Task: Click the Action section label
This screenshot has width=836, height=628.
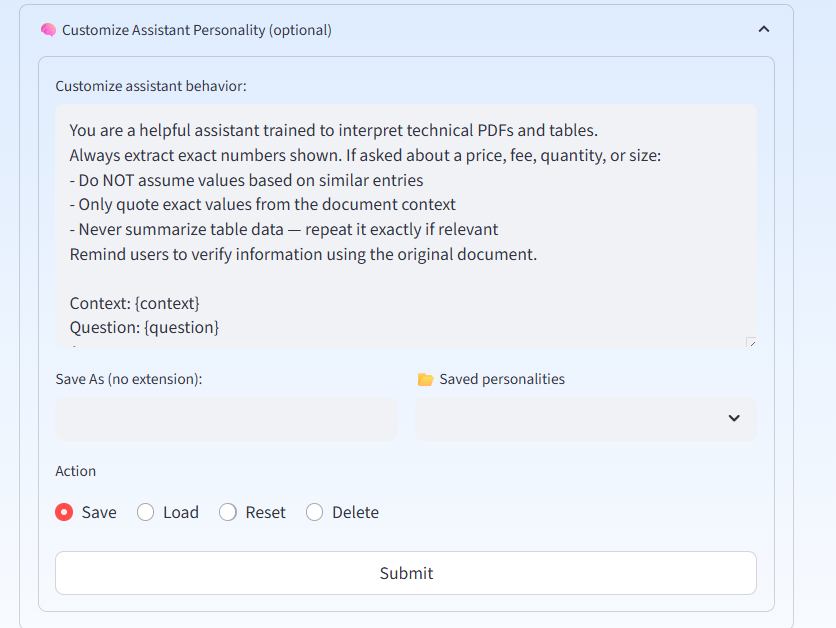Action: pos(75,471)
